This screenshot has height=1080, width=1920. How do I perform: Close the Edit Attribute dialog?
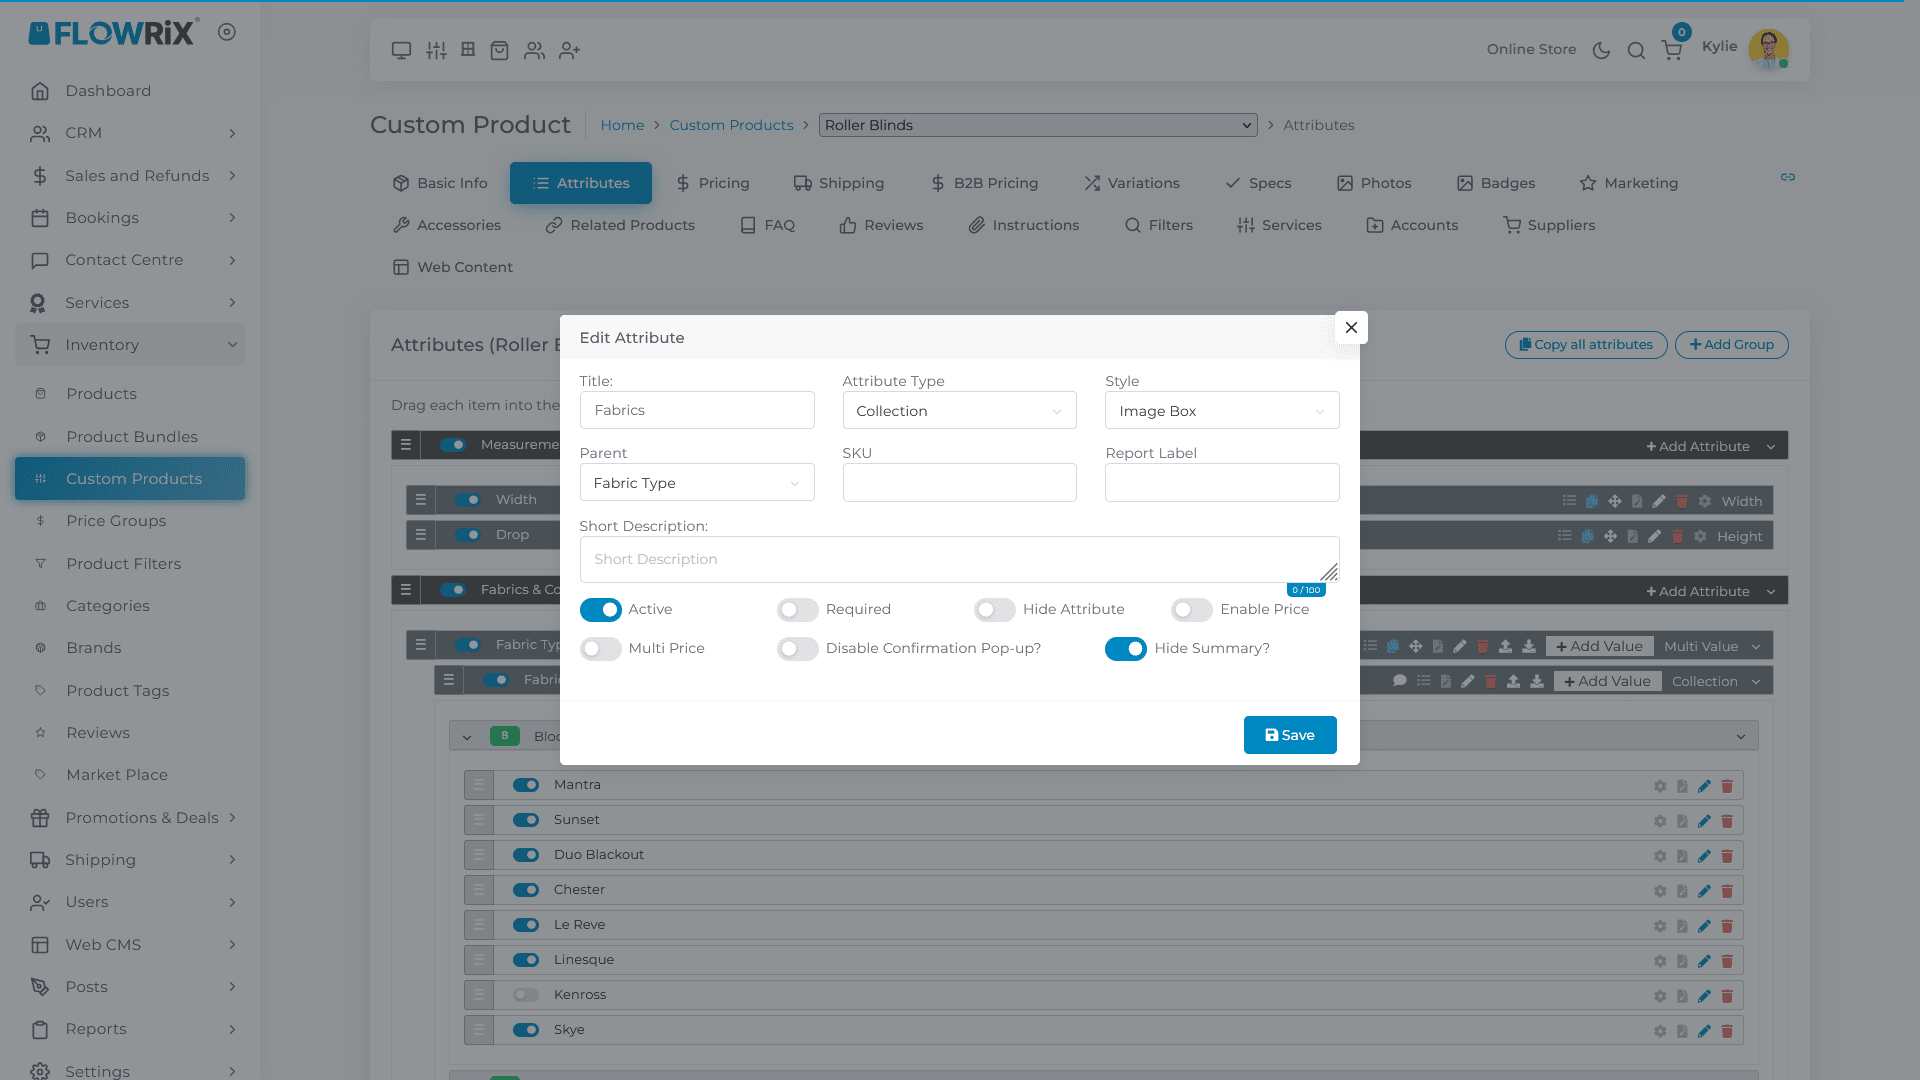(x=1351, y=328)
